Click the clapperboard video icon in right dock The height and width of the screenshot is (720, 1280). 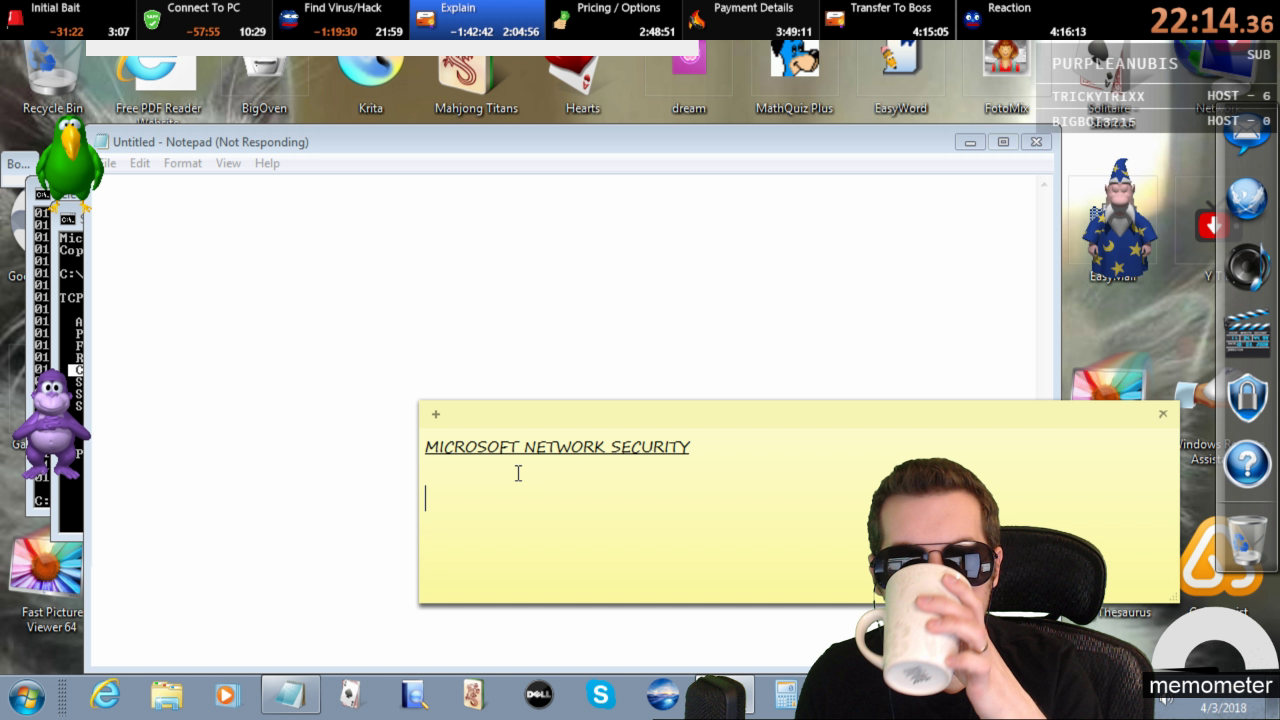coord(1247,332)
